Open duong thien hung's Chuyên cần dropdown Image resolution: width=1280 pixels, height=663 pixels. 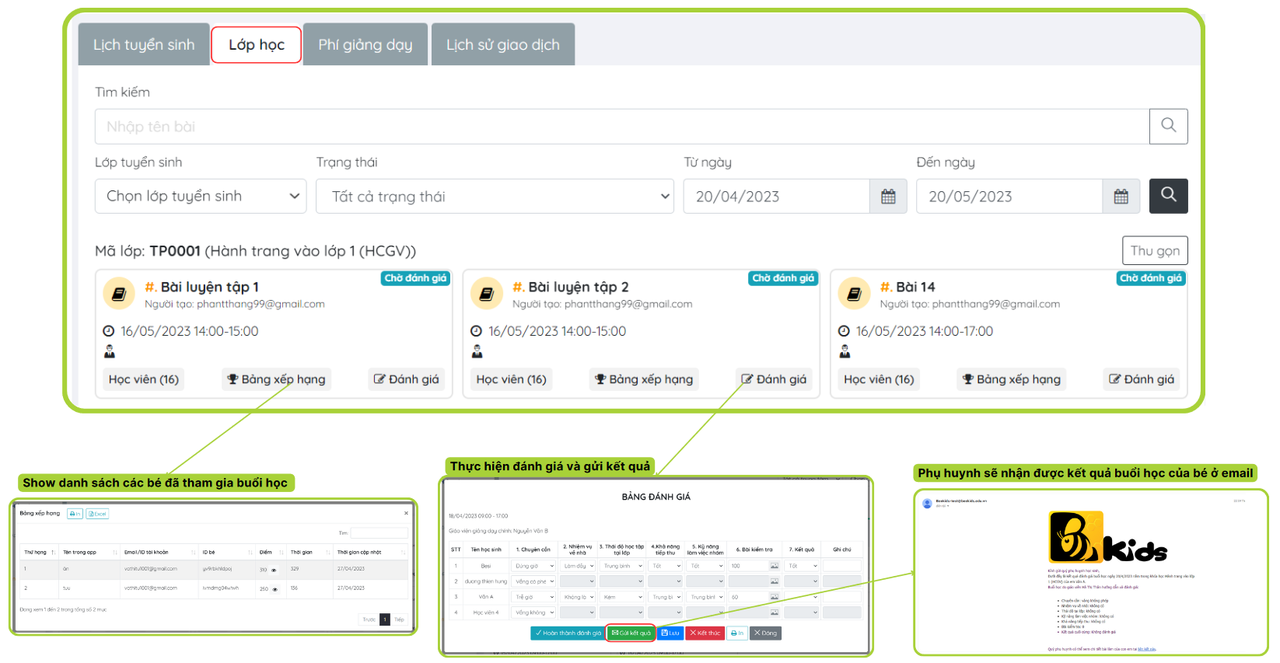pos(532,581)
